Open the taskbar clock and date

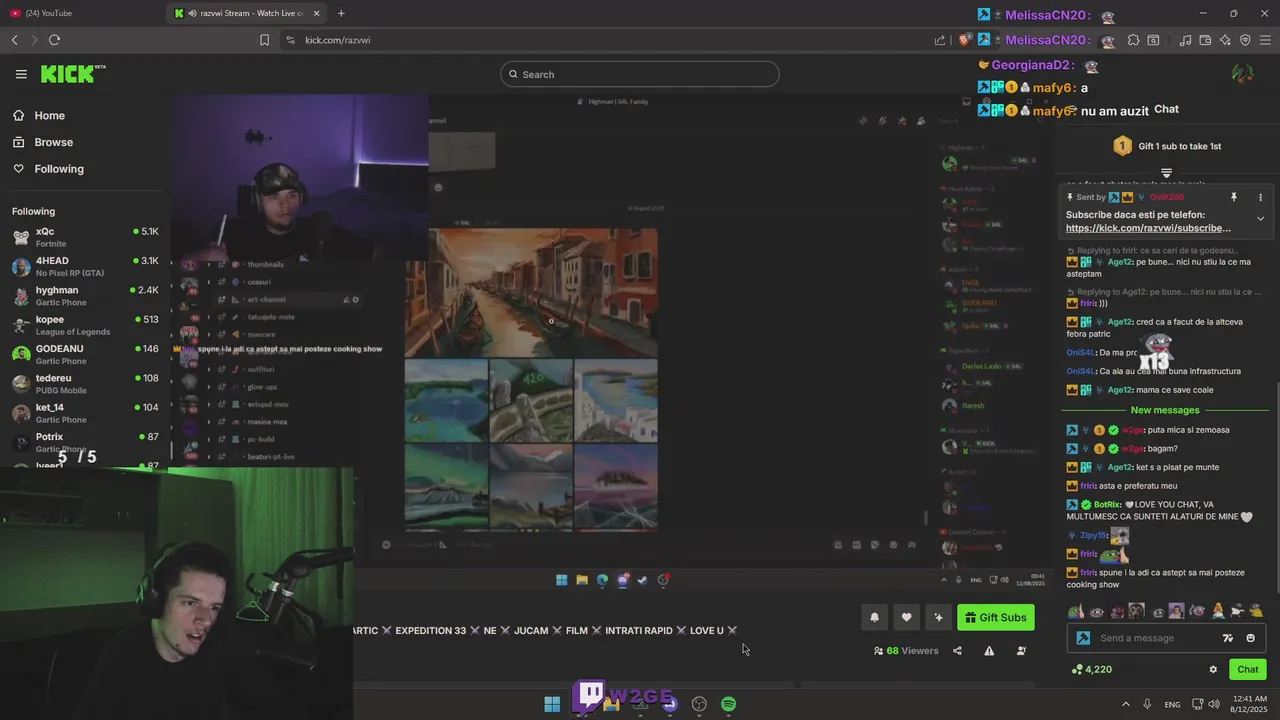1251,704
